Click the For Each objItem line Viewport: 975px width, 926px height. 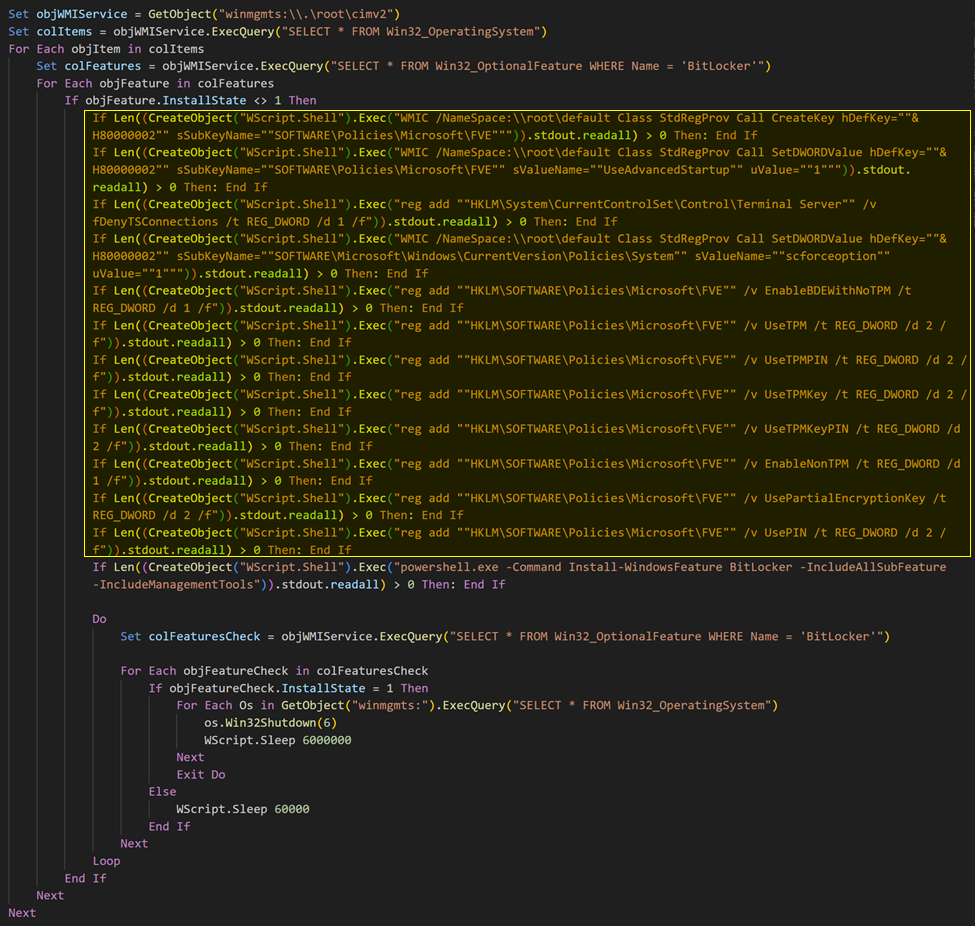coord(106,49)
